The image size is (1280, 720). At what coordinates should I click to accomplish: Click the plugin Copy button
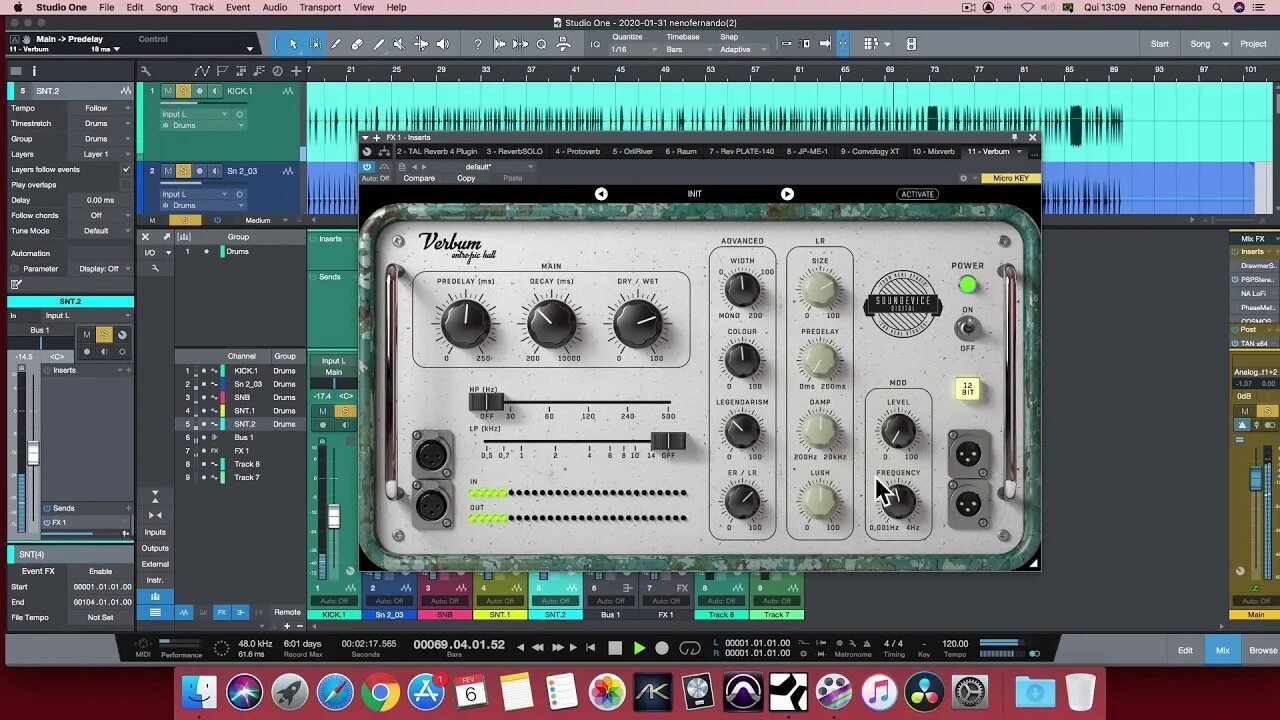[x=466, y=178]
